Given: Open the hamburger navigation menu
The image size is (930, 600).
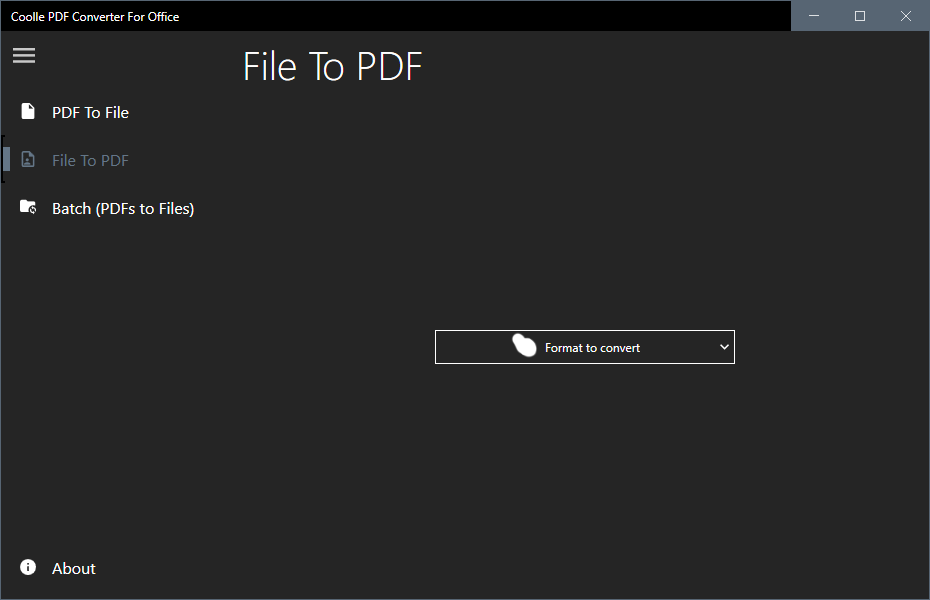Looking at the screenshot, I should [x=24, y=56].
